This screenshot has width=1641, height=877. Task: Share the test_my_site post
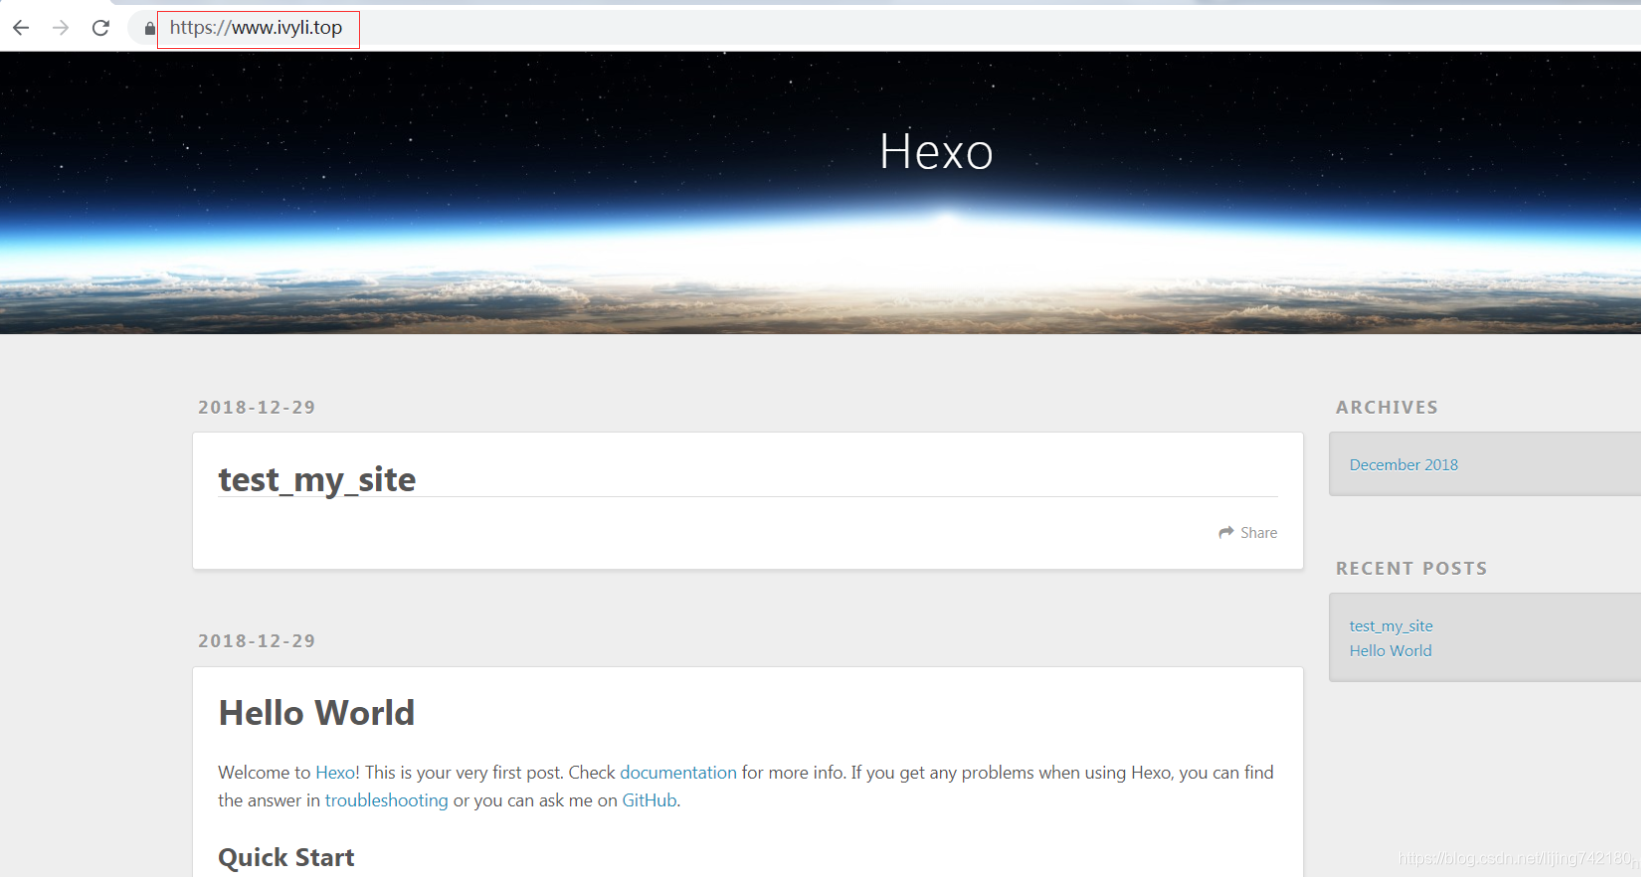tap(1248, 533)
